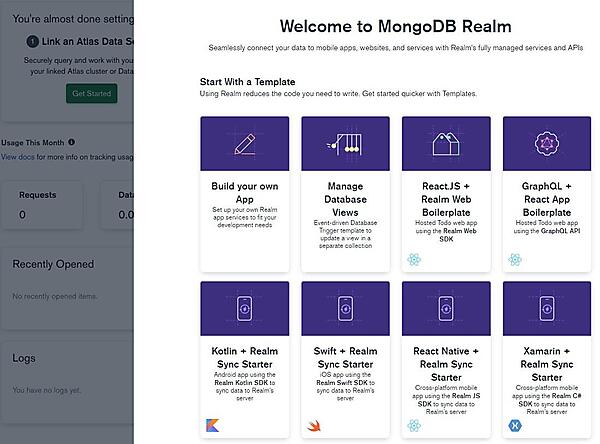Click the Kotlin logo icon
The width and height of the screenshot is (600, 444).
pos(211,424)
